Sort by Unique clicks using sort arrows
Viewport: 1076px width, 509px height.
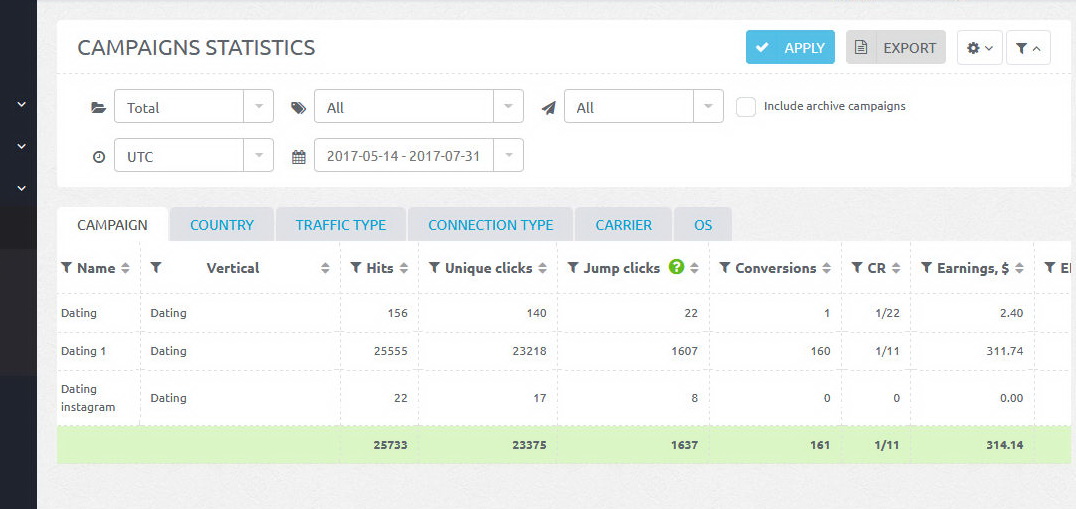pyautogui.click(x=543, y=269)
